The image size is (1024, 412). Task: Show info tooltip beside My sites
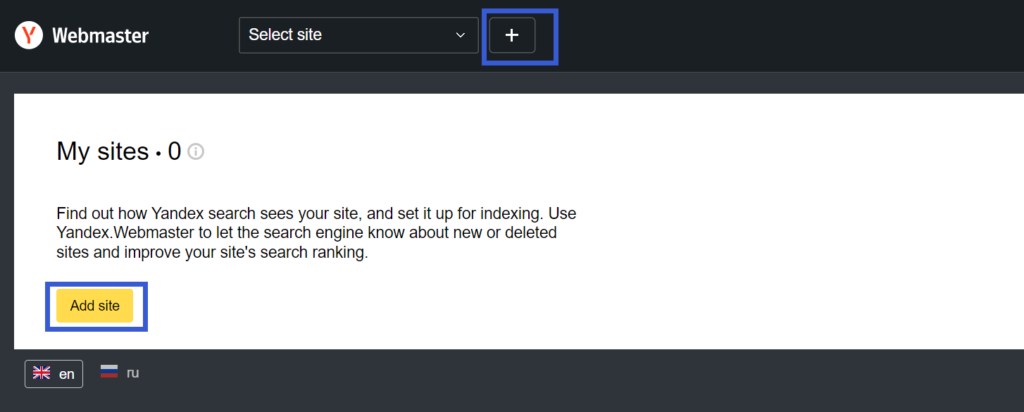click(195, 152)
